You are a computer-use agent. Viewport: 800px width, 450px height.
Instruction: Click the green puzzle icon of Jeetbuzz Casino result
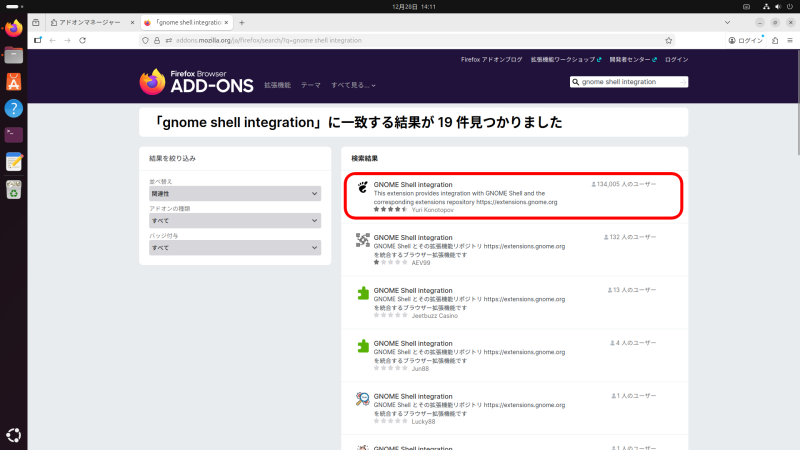[363, 293]
